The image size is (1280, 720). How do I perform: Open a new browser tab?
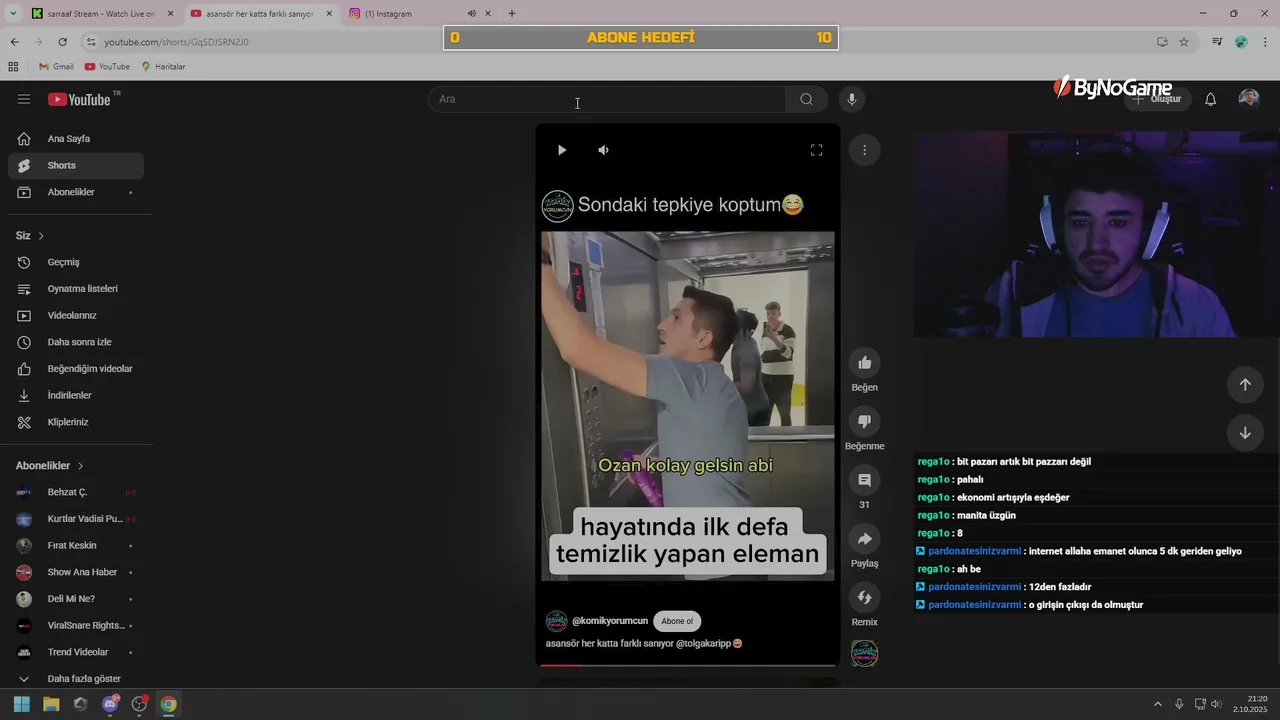pyautogui.click(x=512, y=13)
